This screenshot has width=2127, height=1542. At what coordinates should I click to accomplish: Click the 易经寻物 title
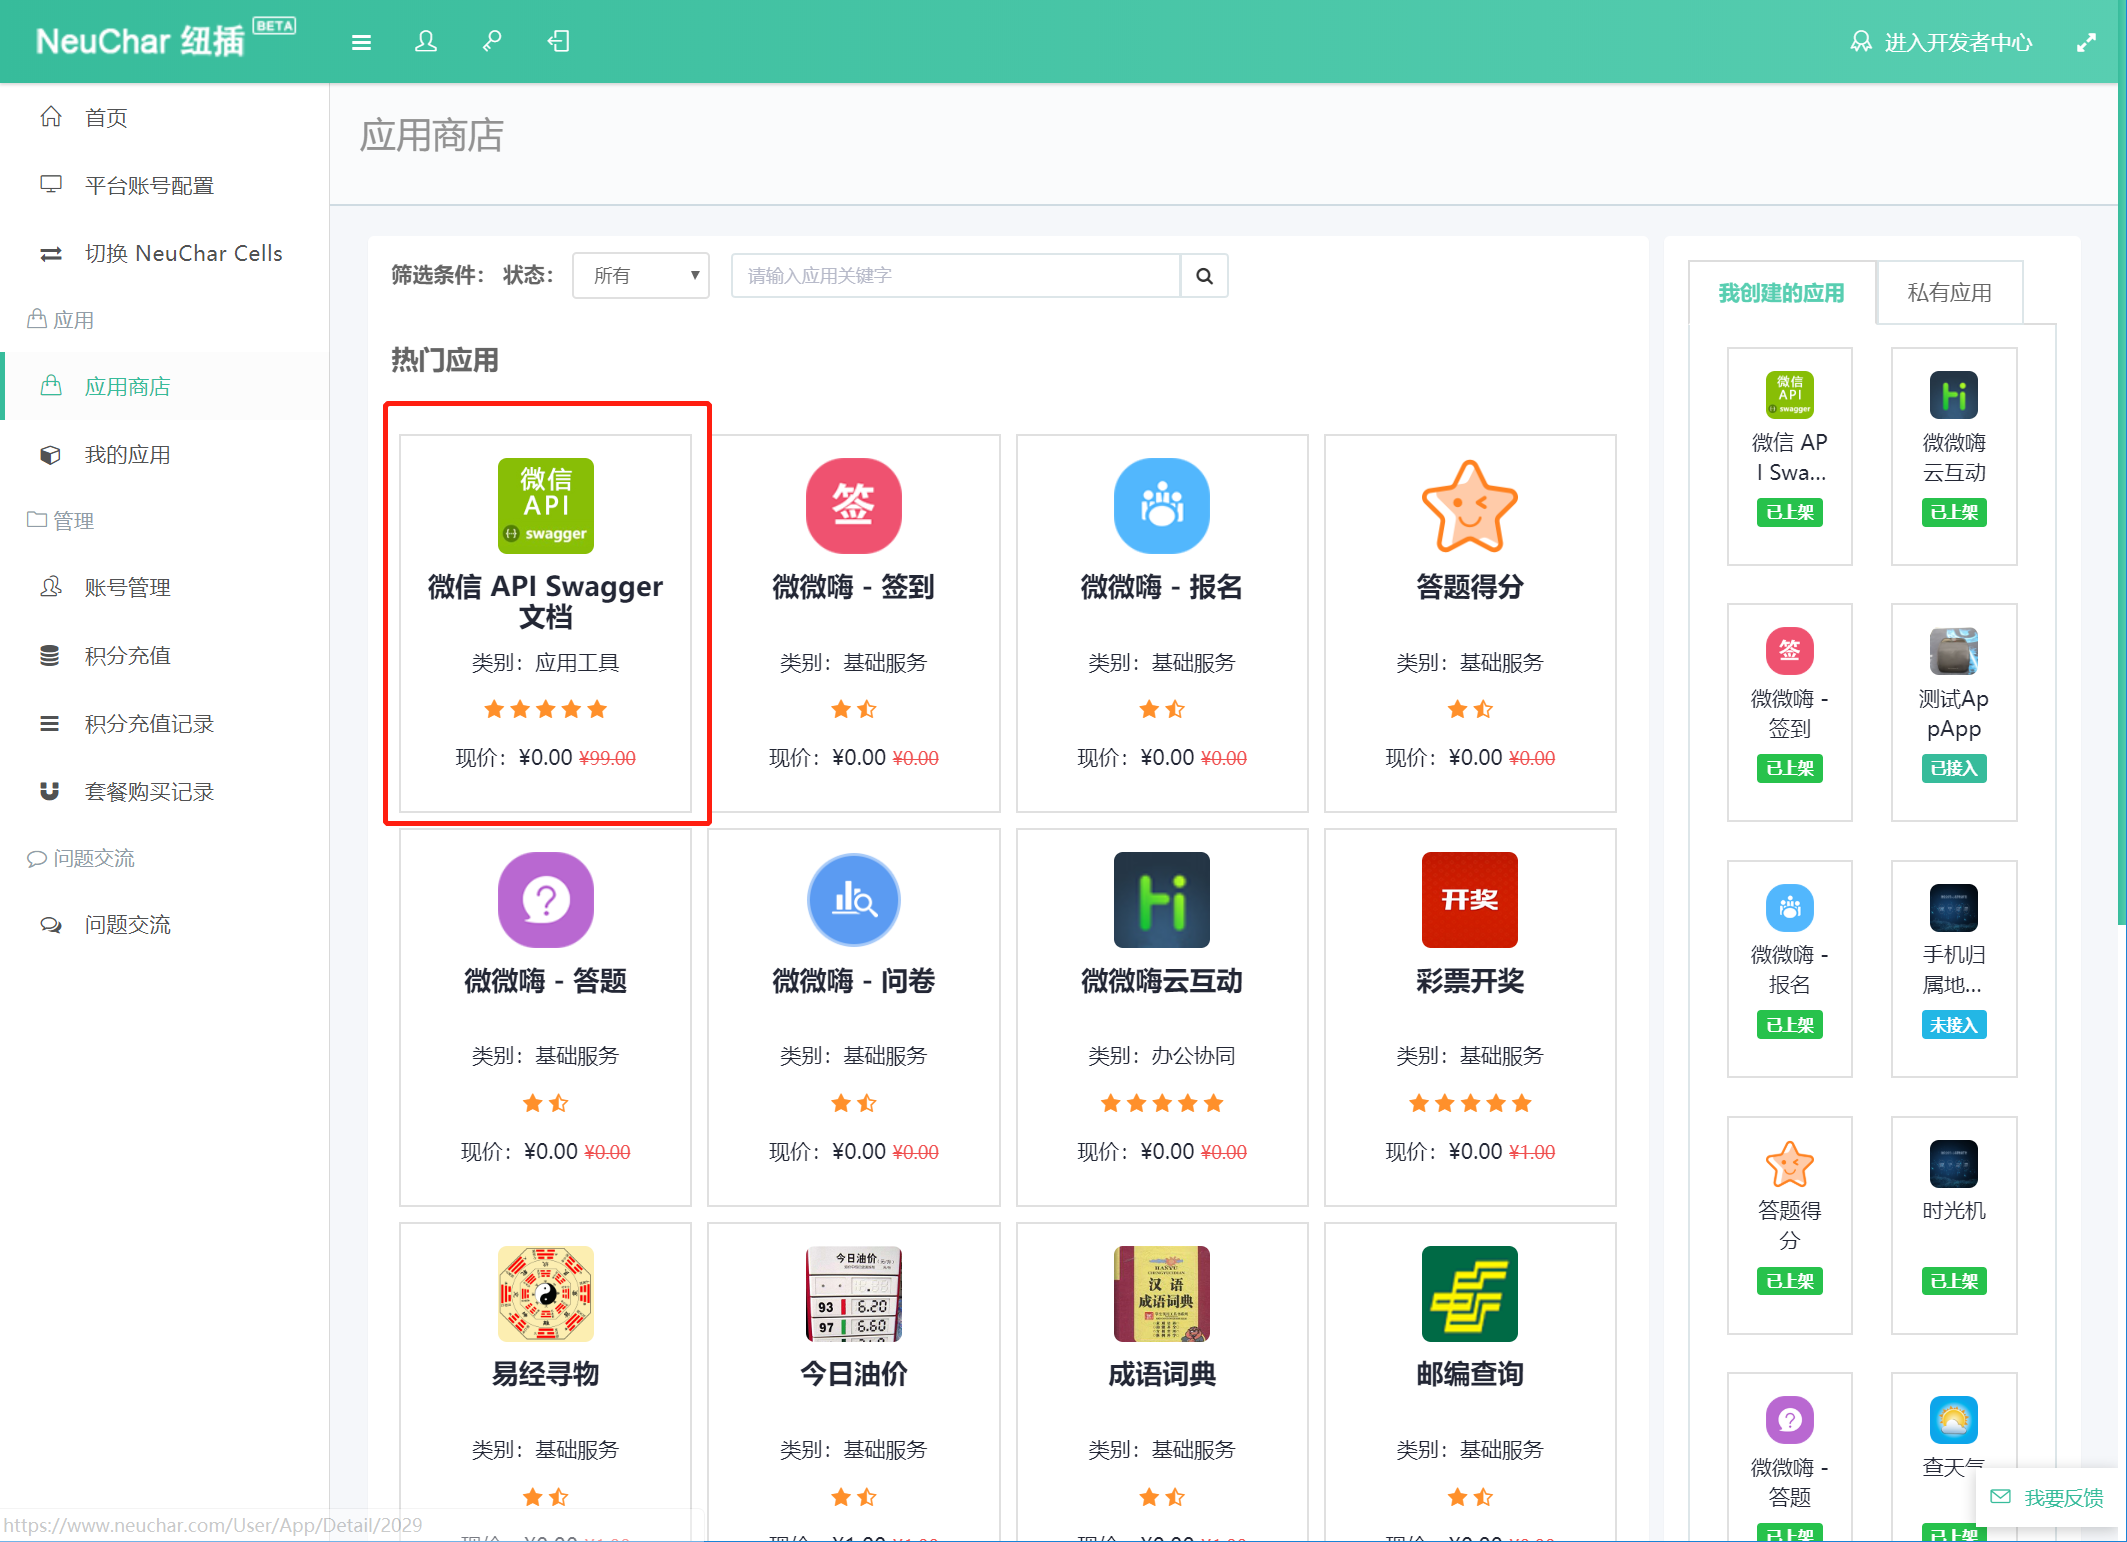pyautogui.click(x=546, y=1375)
